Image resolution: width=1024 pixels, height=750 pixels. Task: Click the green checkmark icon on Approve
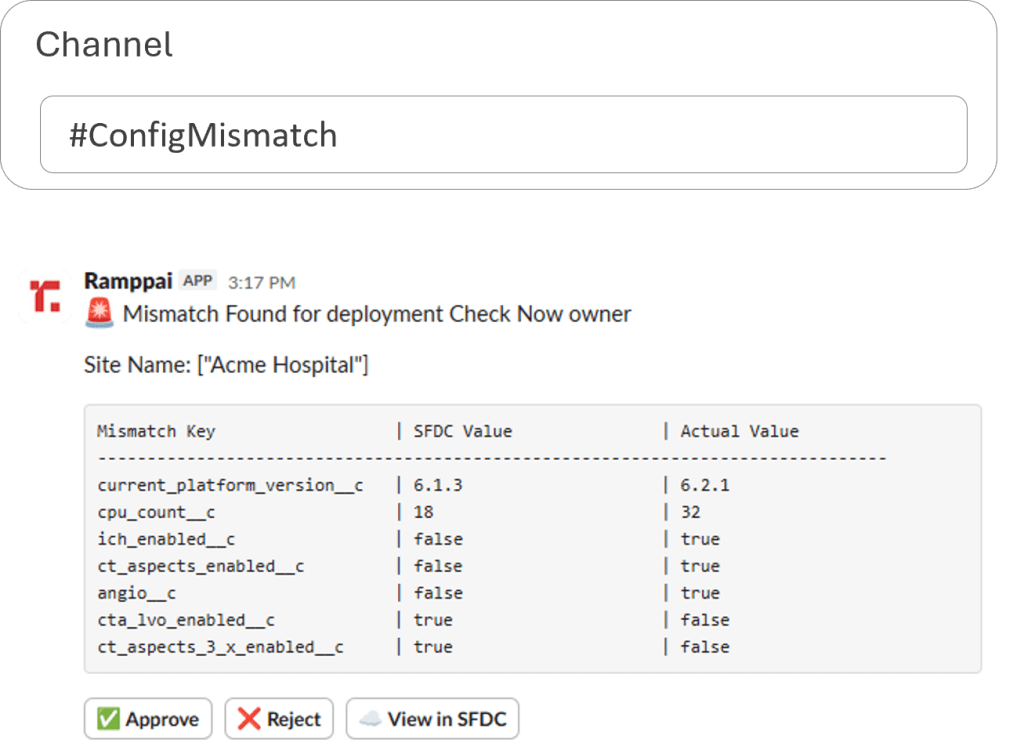pos(108,719)
